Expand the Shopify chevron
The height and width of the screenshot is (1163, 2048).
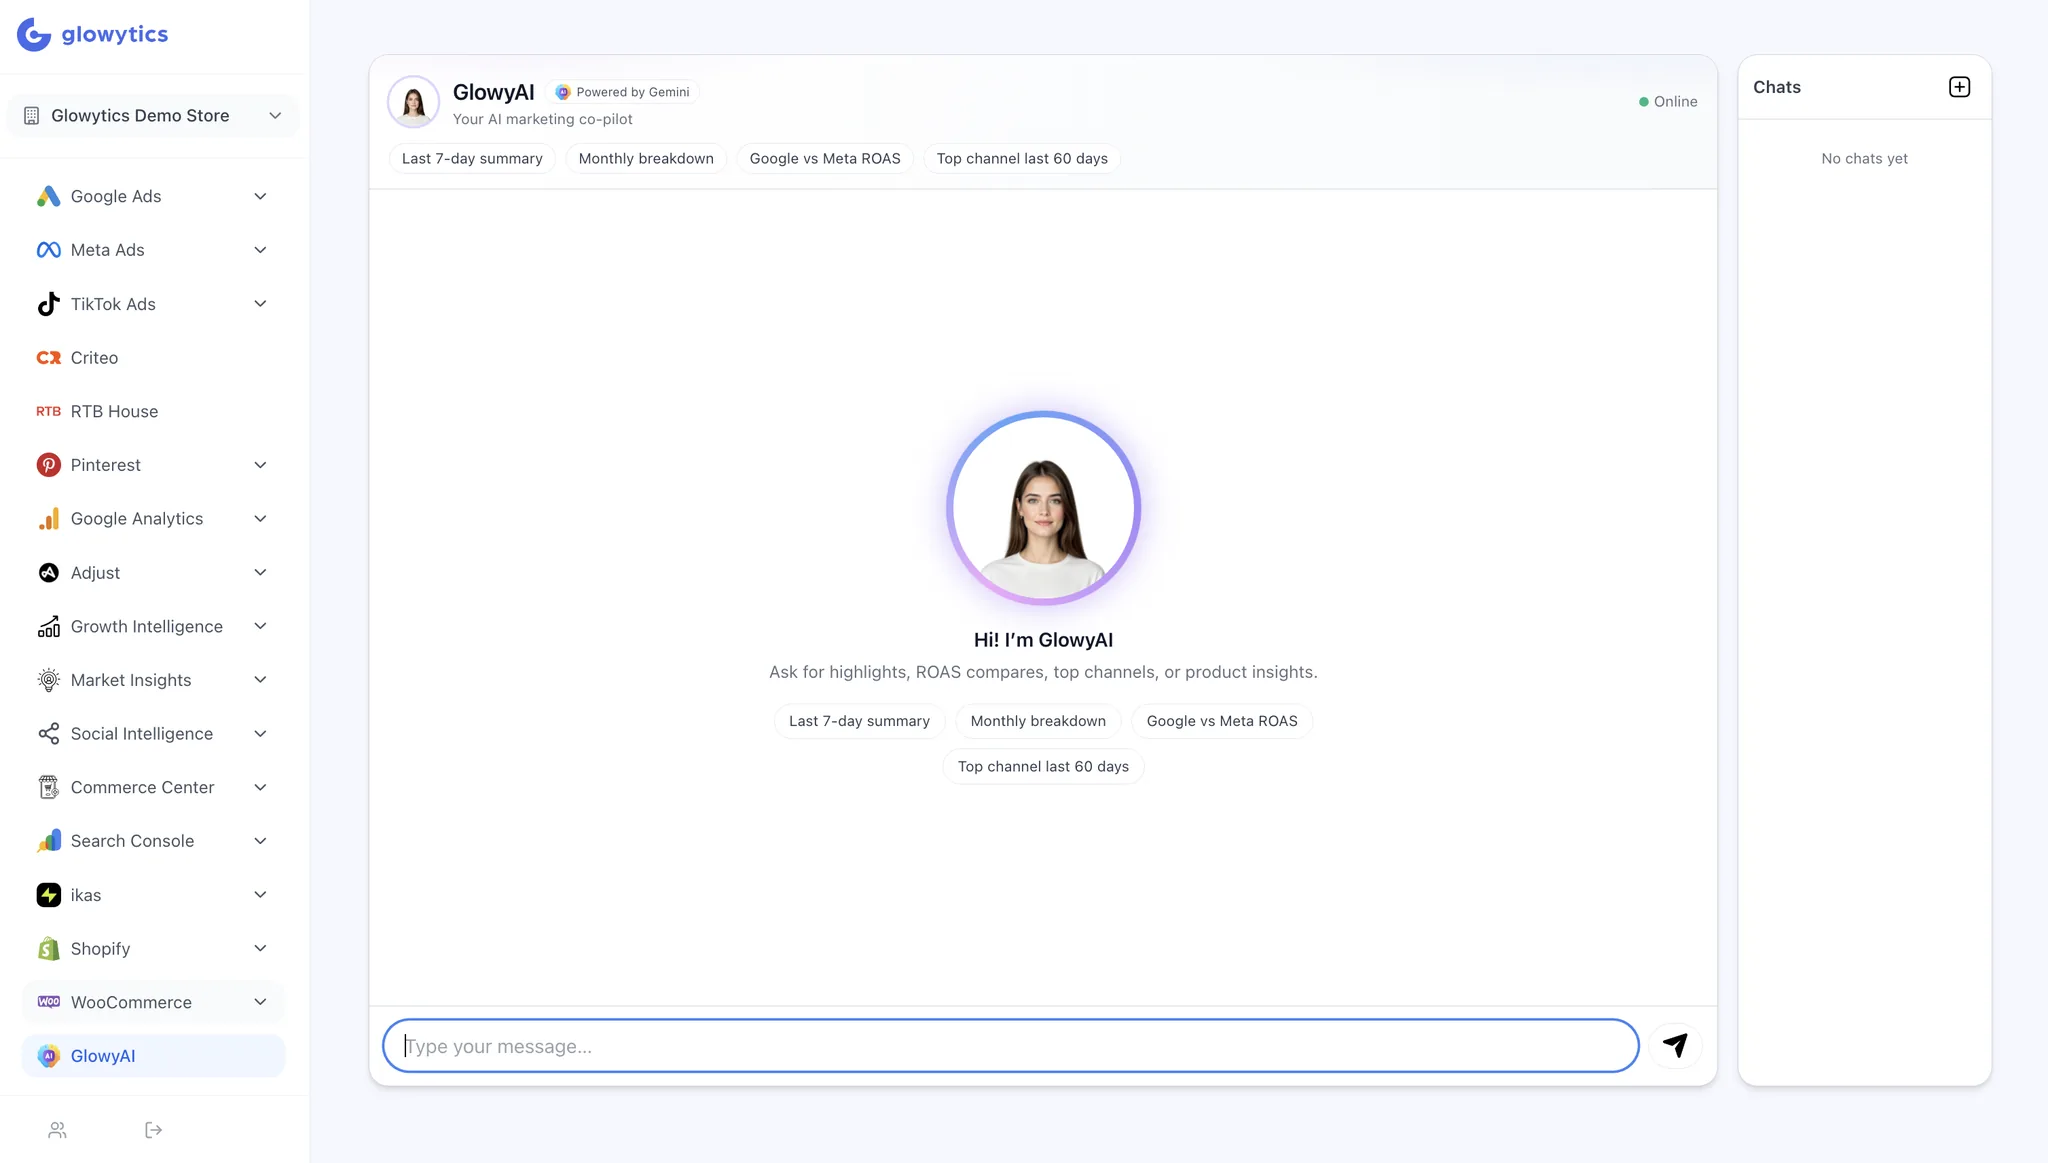[x=260, y=949]
